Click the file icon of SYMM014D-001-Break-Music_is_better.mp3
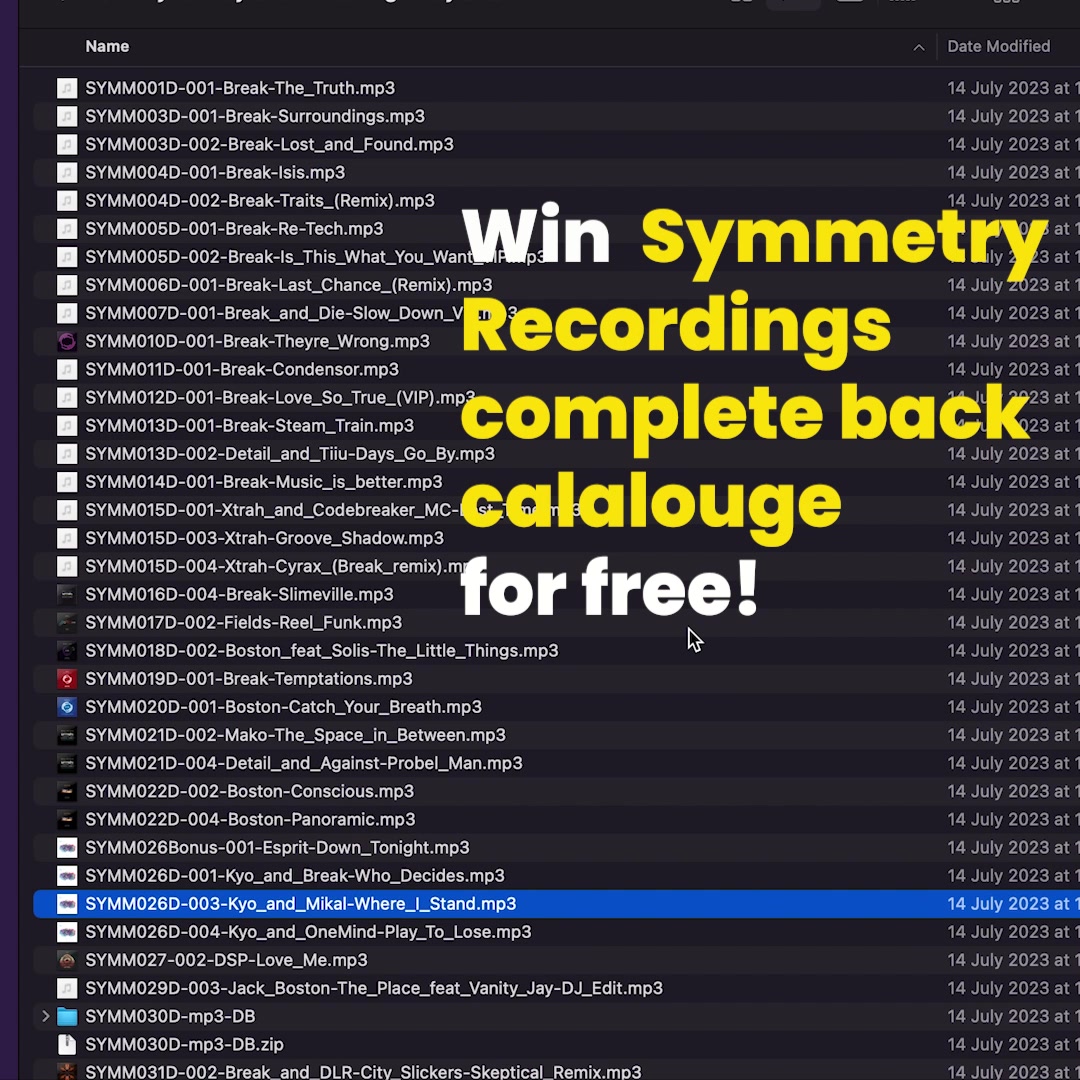The image size is (1080, 1080). tap(67, 482)
